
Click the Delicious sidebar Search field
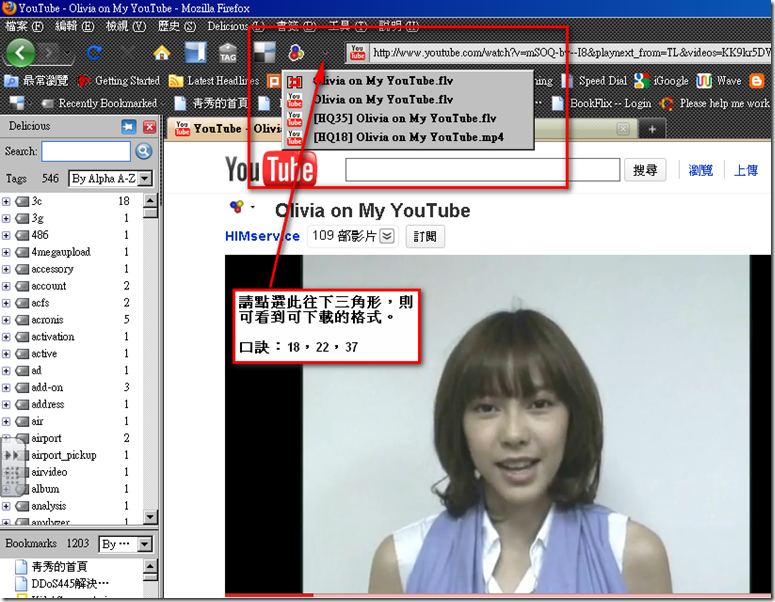[86, 151]
